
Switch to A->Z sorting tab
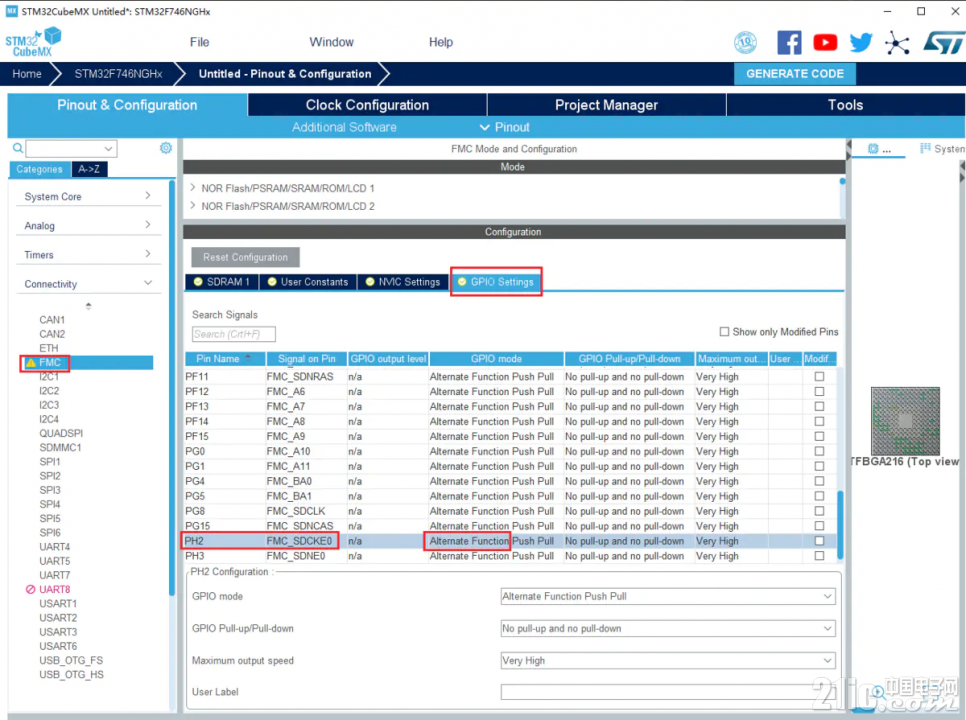click(x=89, y=169)
